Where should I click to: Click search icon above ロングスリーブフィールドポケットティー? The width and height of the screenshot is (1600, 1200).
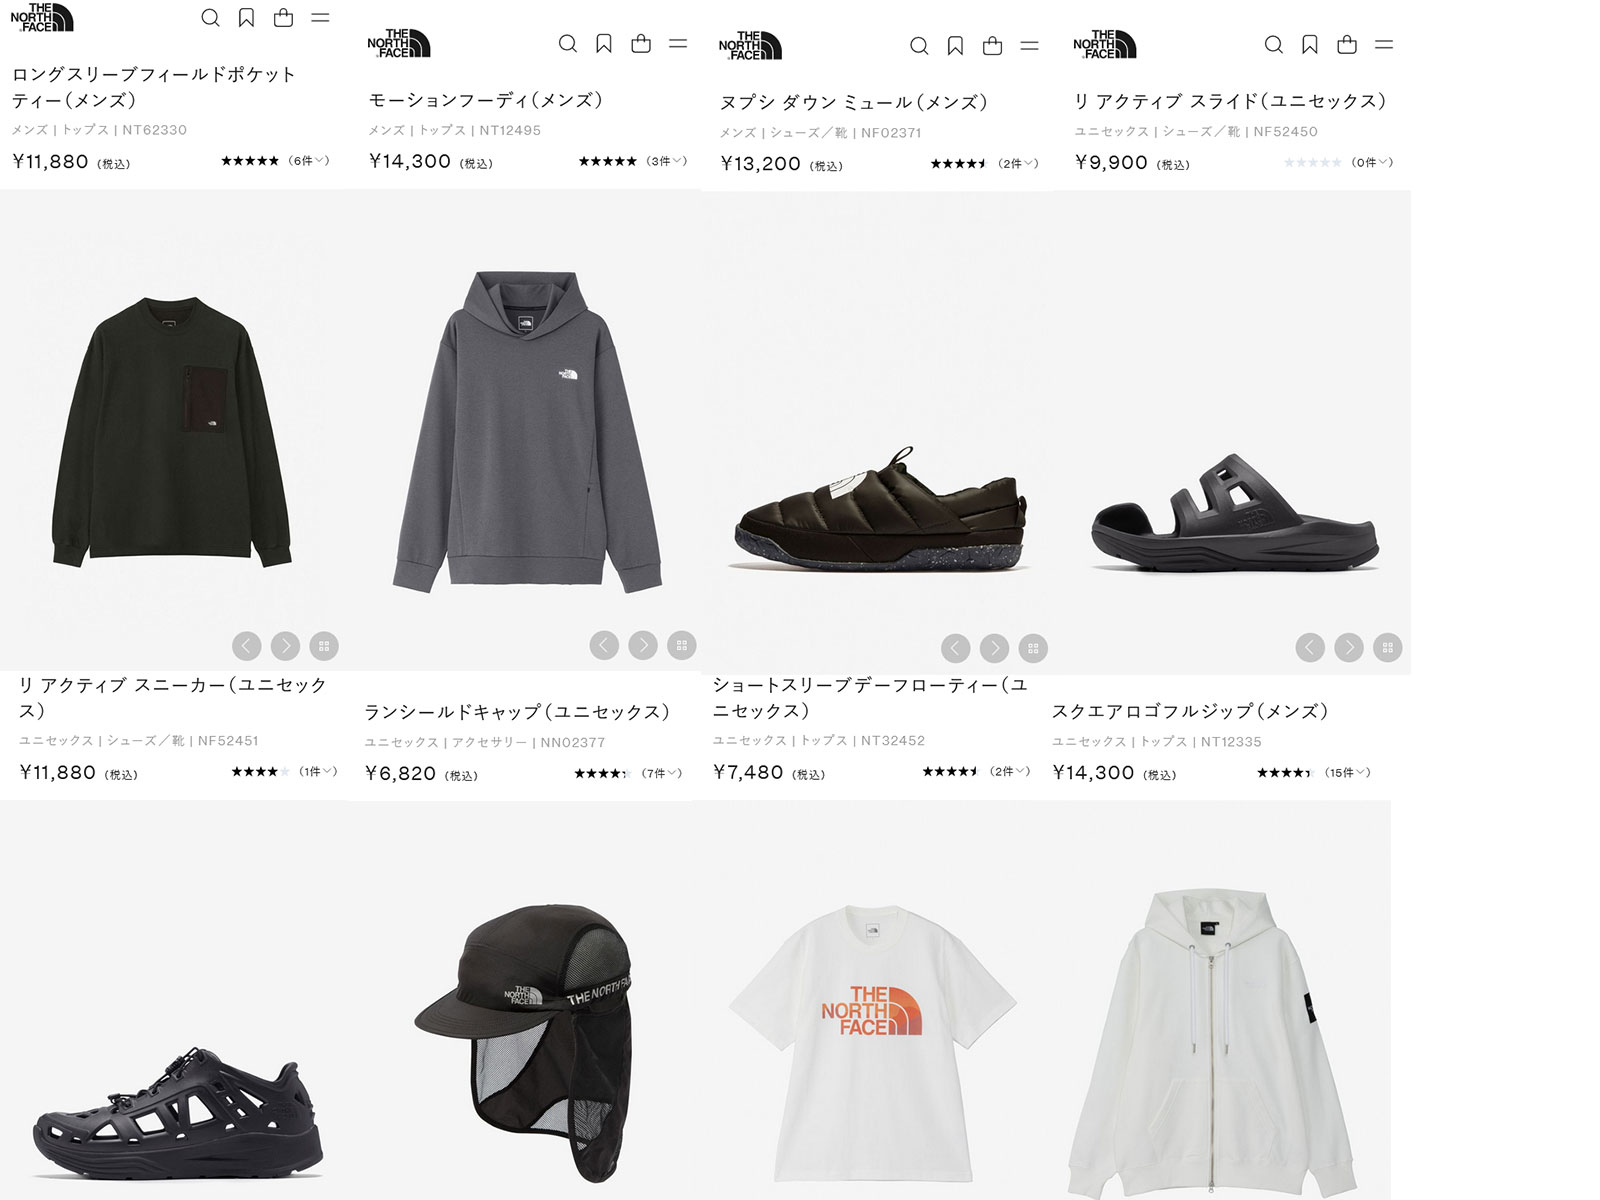coord(210,18)
